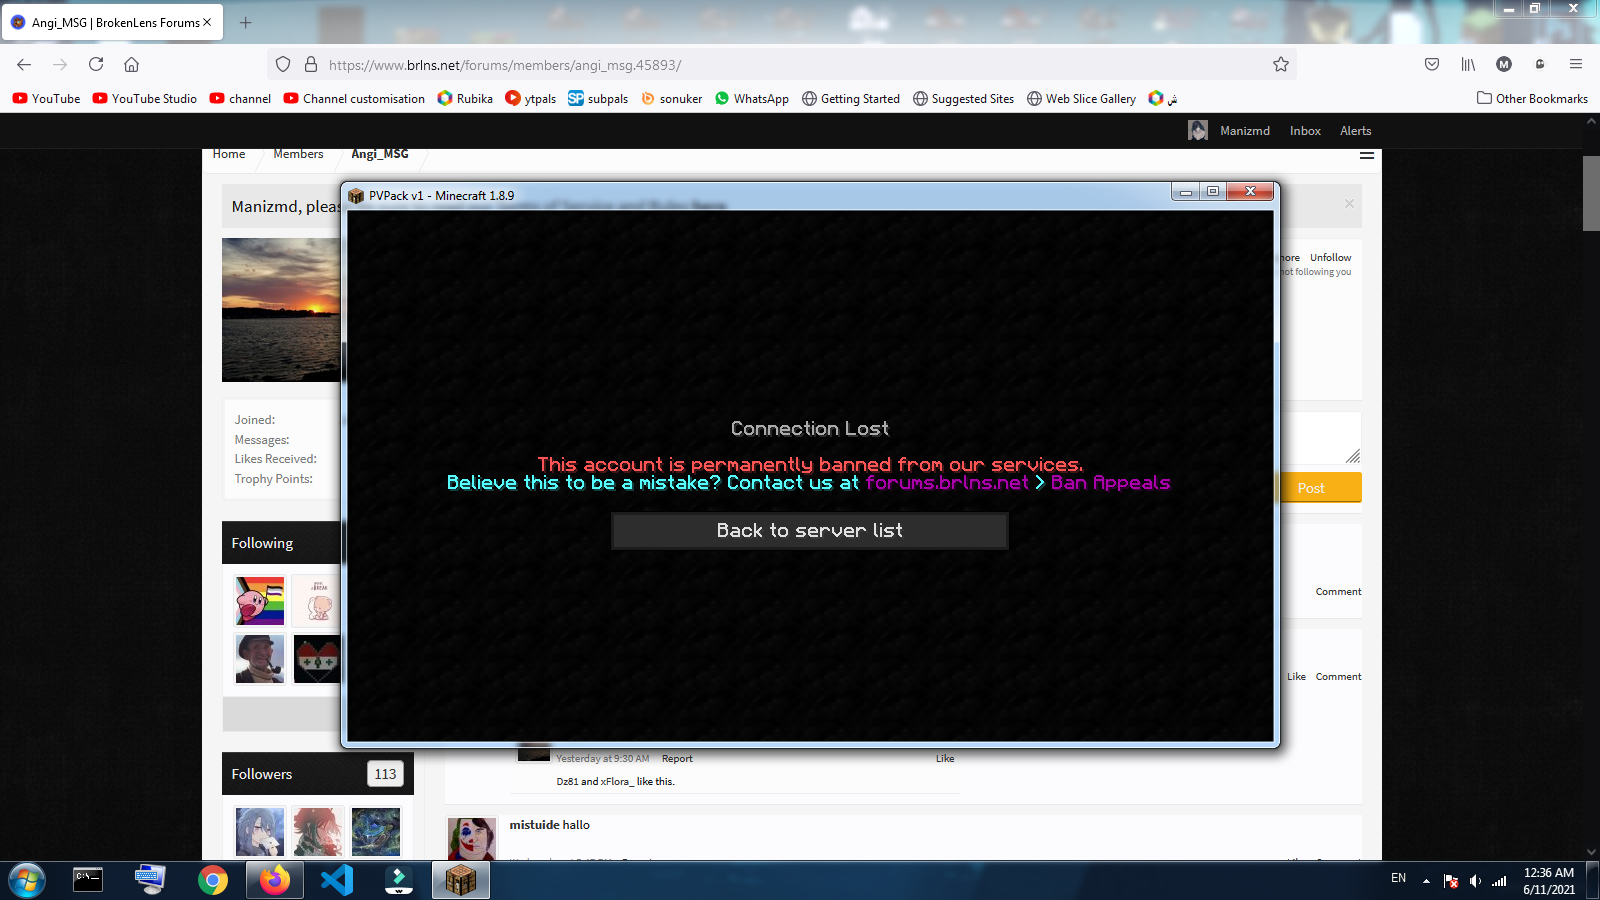Screen dimensions: 1600x900
Task: Open Web Slice Gallery bookmark
Action: tap(1081, 98)
